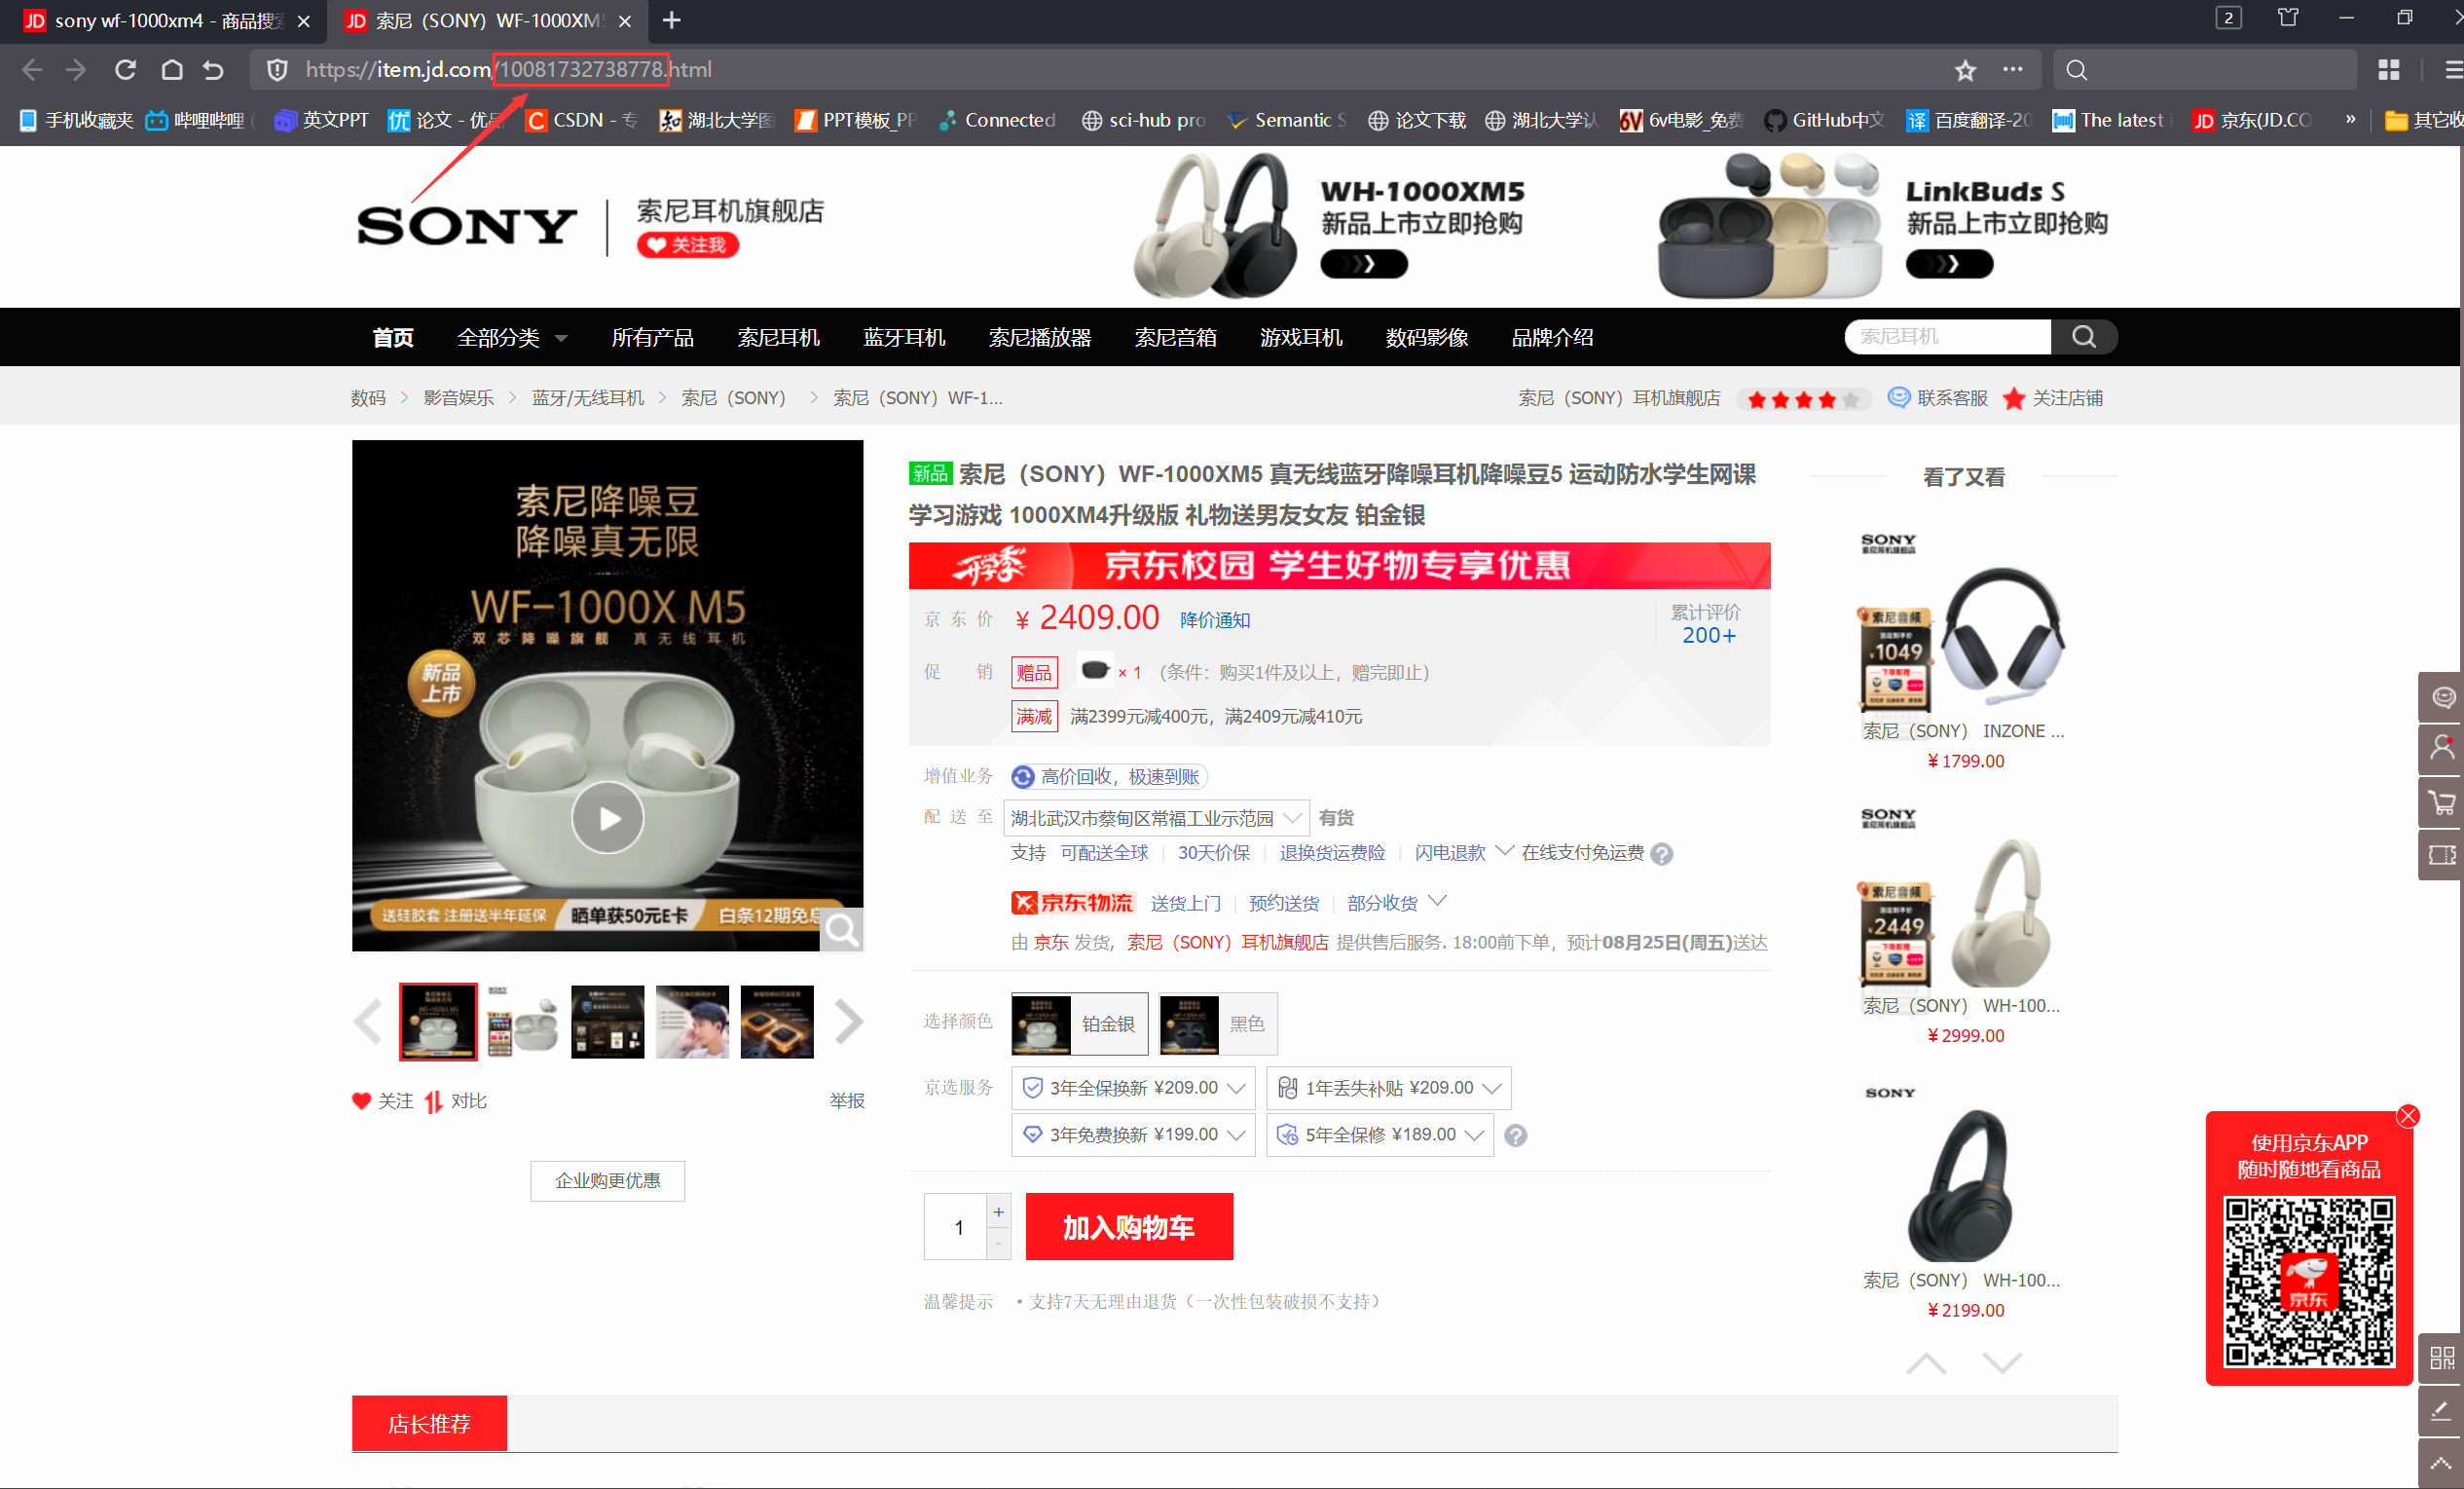The width and height of the screenshot is (2464, 1489).
Task: Play the product video
Action: click(607, 818)
